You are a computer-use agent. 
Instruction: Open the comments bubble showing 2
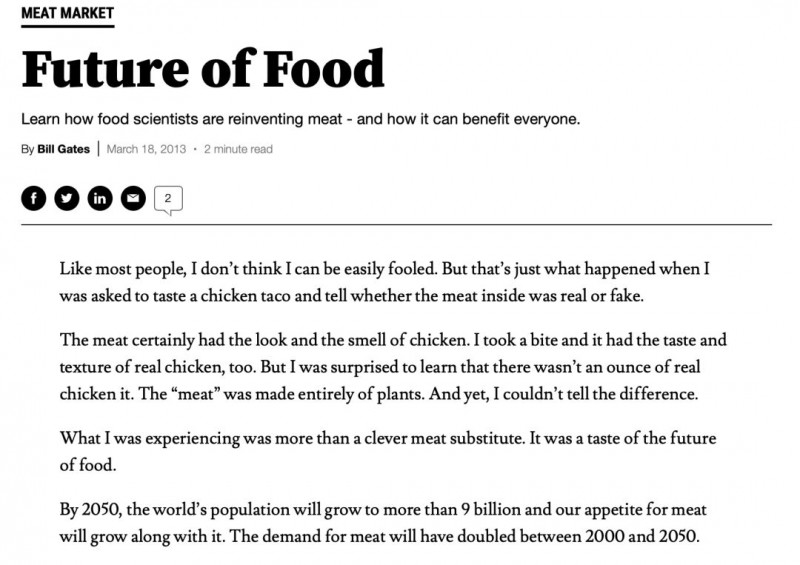pyautogui.click(x=168, y=199)
